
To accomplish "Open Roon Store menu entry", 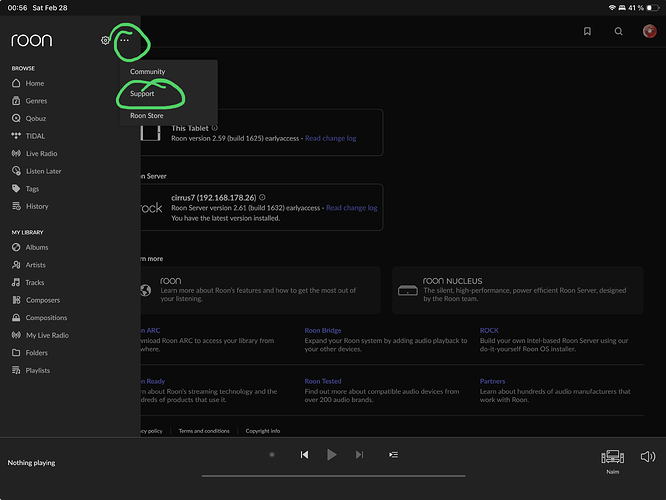I will 147,116.
